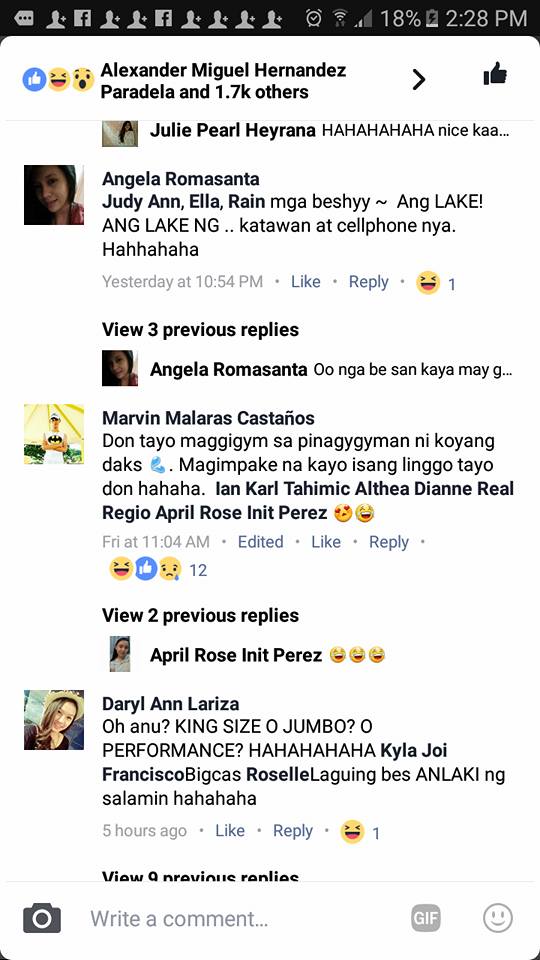Reply to Daryl Ann Lariza's comment
Screen dimensions: 540x960
point(293,831)
